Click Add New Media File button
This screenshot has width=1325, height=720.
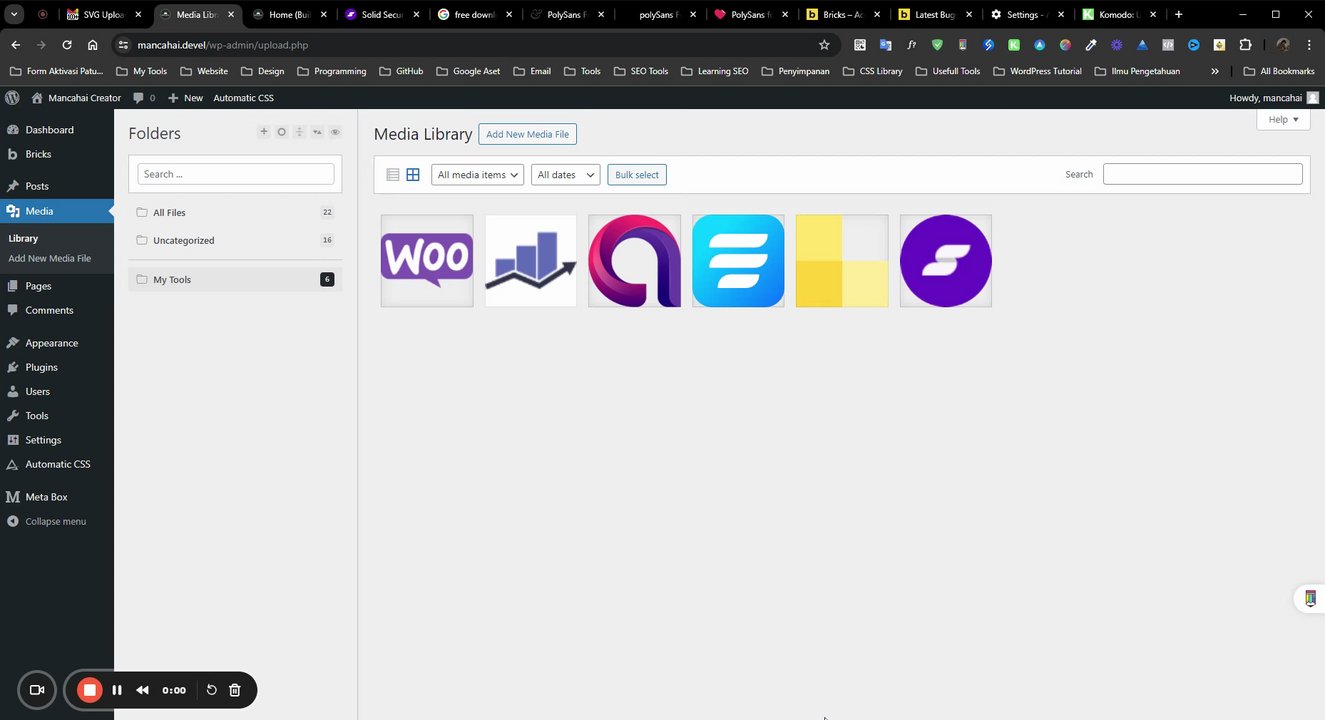point(527,134)
